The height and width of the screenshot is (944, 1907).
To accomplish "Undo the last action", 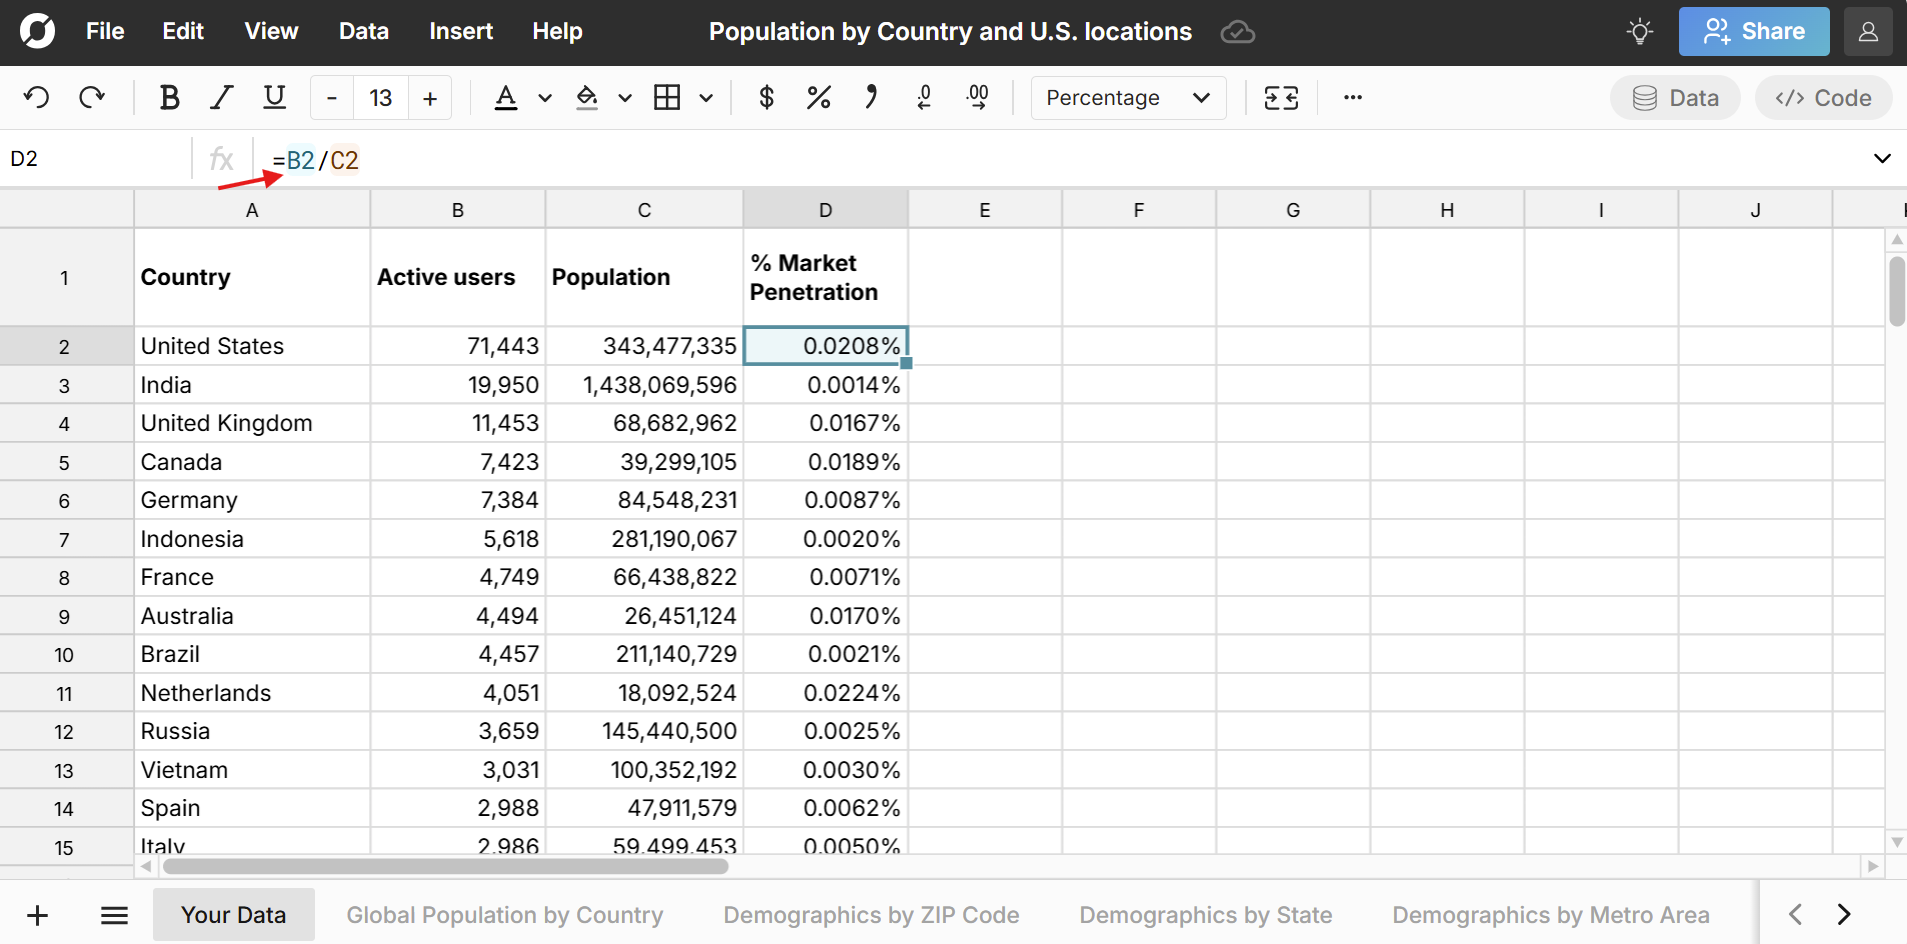I will point(36,97).
